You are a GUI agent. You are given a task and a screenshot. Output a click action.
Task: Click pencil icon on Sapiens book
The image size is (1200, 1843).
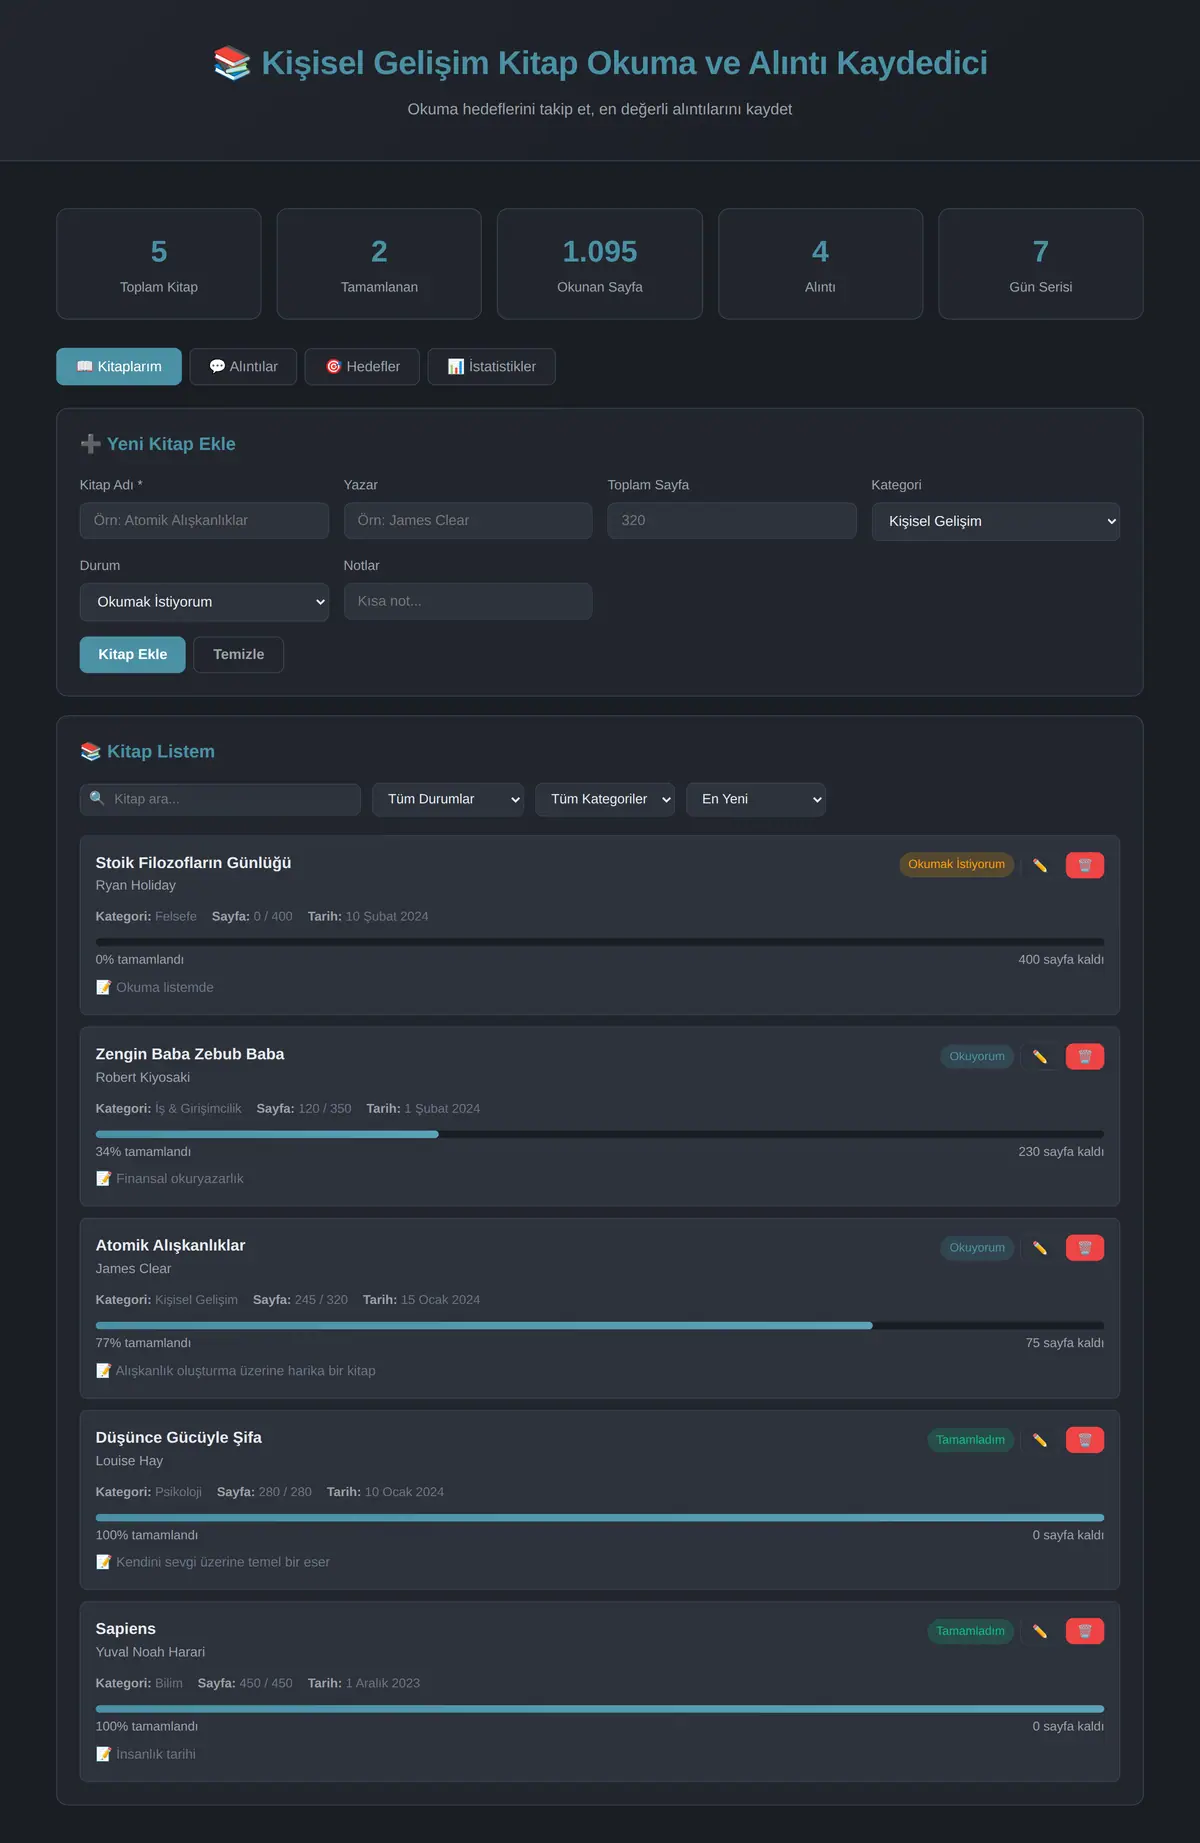pos(1040,1631)
